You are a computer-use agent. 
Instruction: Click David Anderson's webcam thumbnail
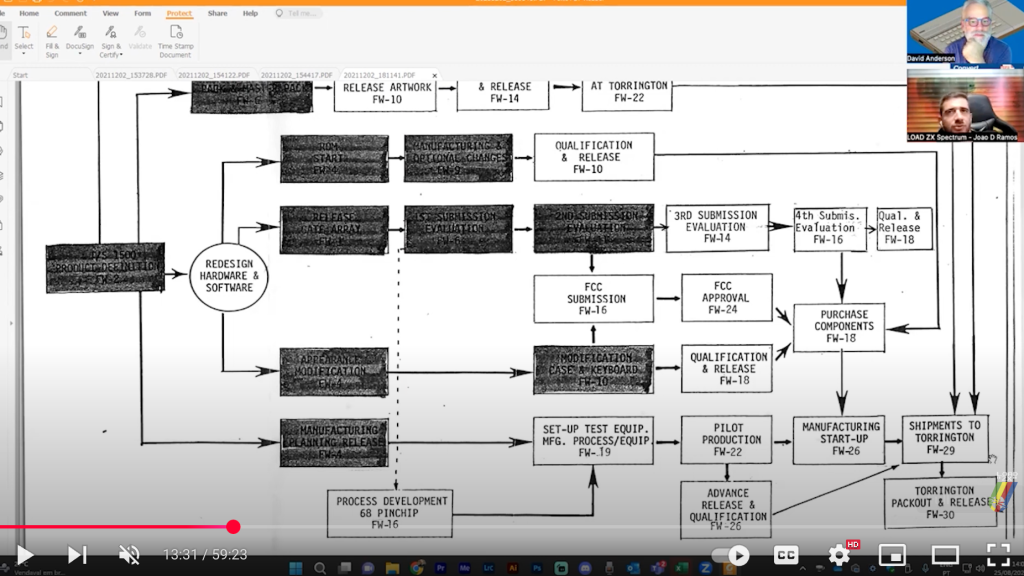[965, 32]
